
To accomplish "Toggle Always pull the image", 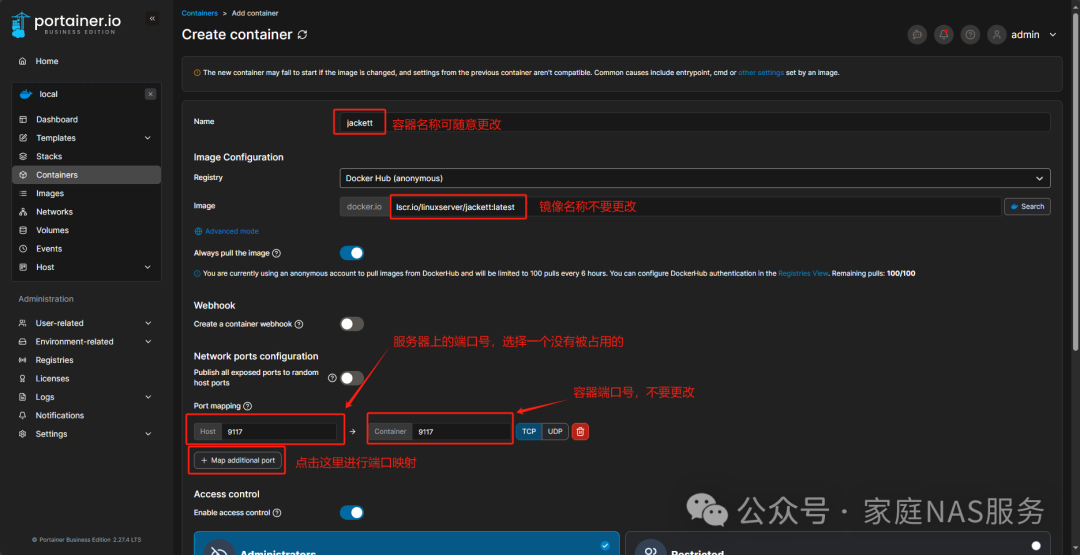I will pos(352,253).
